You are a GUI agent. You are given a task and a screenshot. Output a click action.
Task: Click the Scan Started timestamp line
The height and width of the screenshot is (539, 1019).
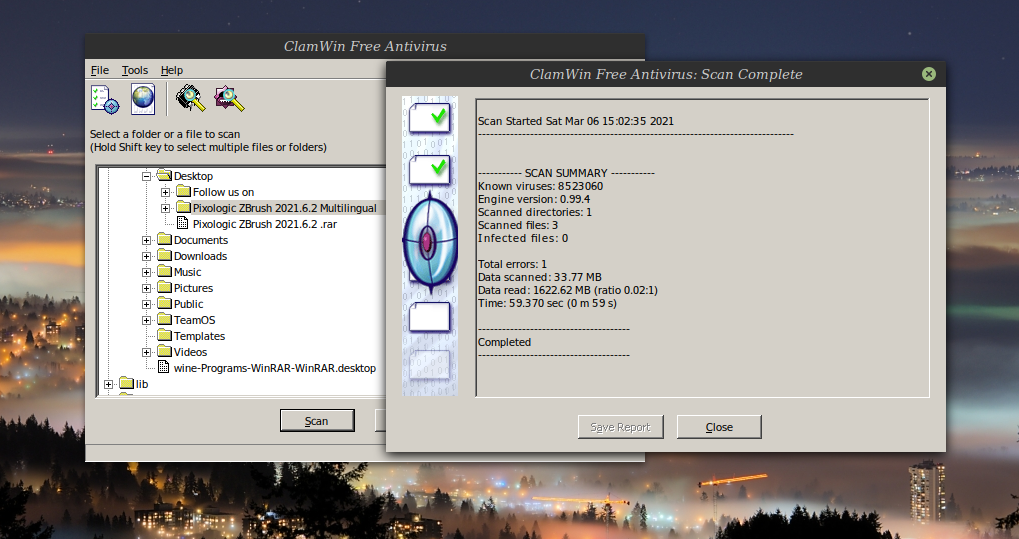click(x=576, y=121)
